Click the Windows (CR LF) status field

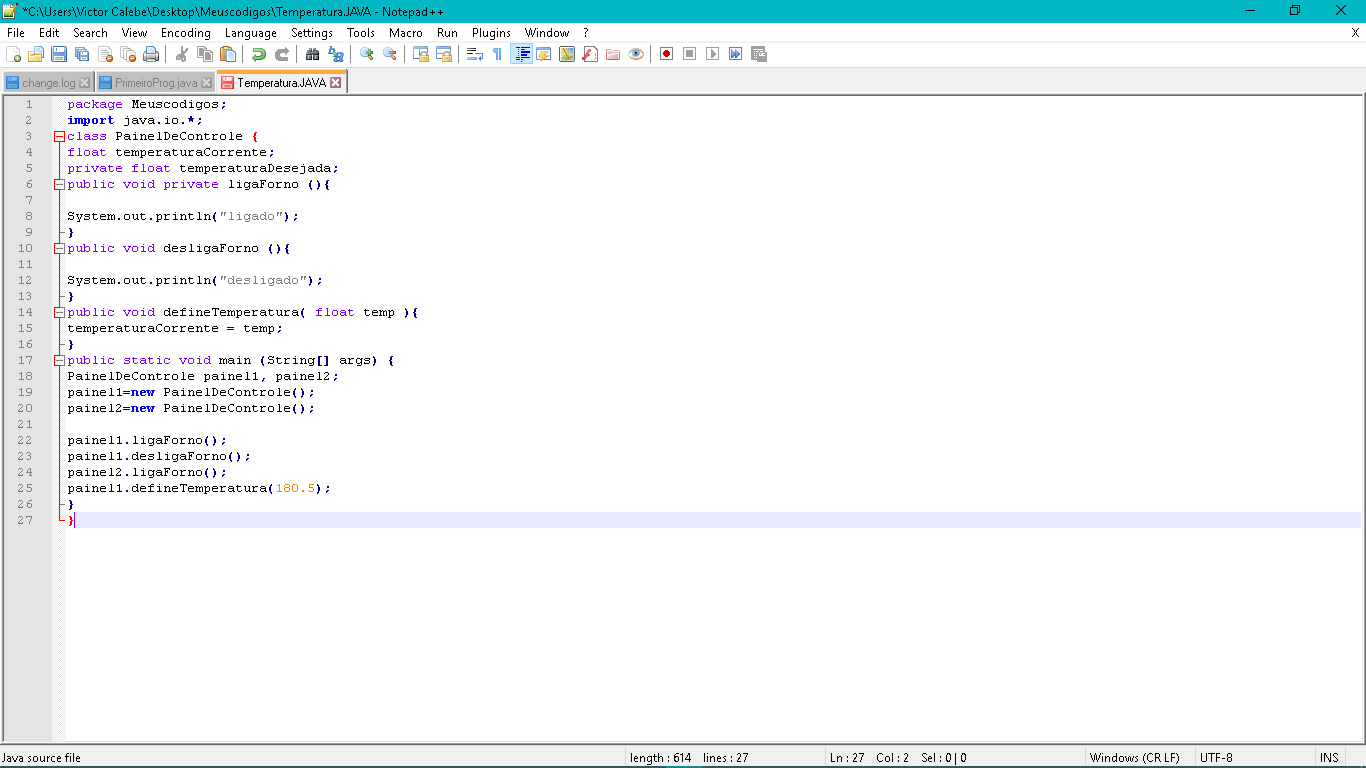tap(1134, 758)
